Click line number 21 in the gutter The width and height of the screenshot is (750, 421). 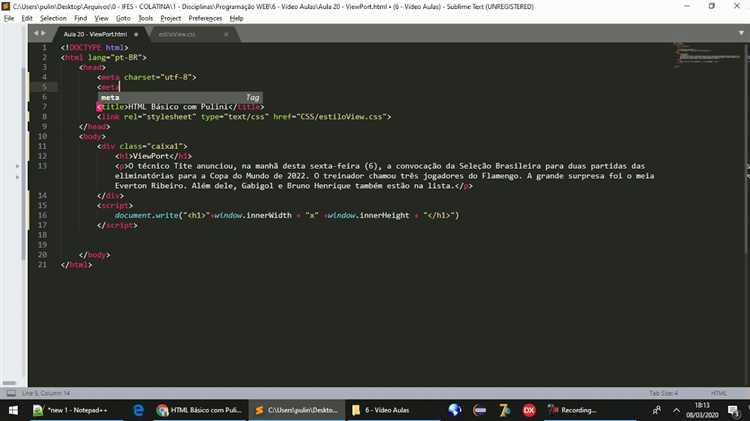pos(42,265)
